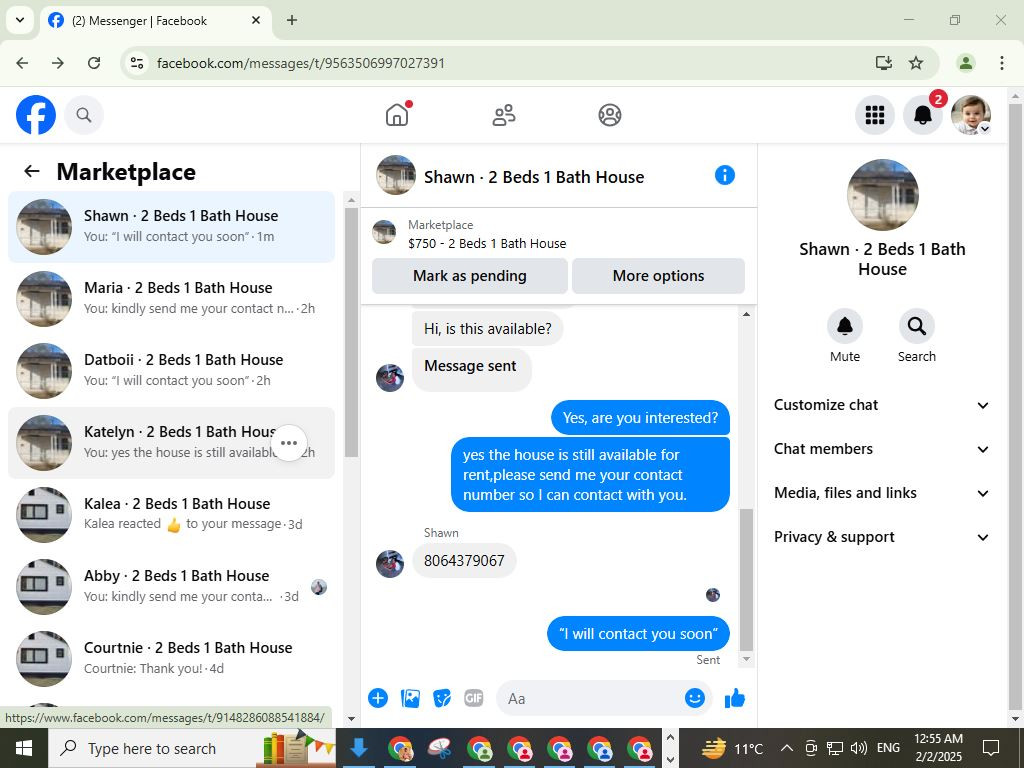Click the More options button

(x=658, y=276)
